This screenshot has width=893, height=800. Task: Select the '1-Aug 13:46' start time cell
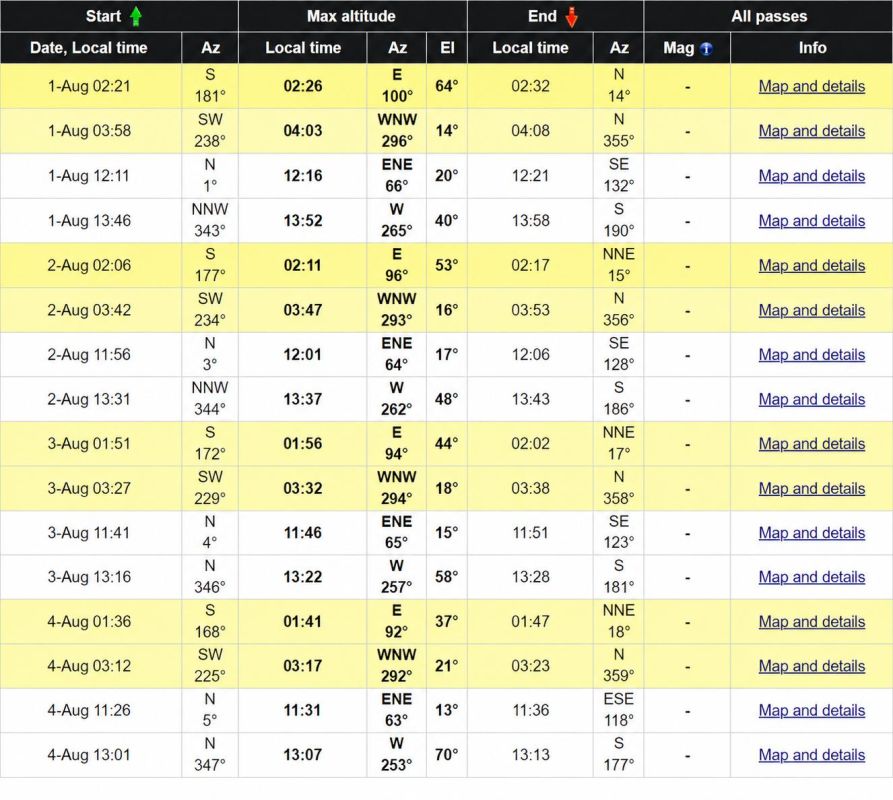click(89, 220)
